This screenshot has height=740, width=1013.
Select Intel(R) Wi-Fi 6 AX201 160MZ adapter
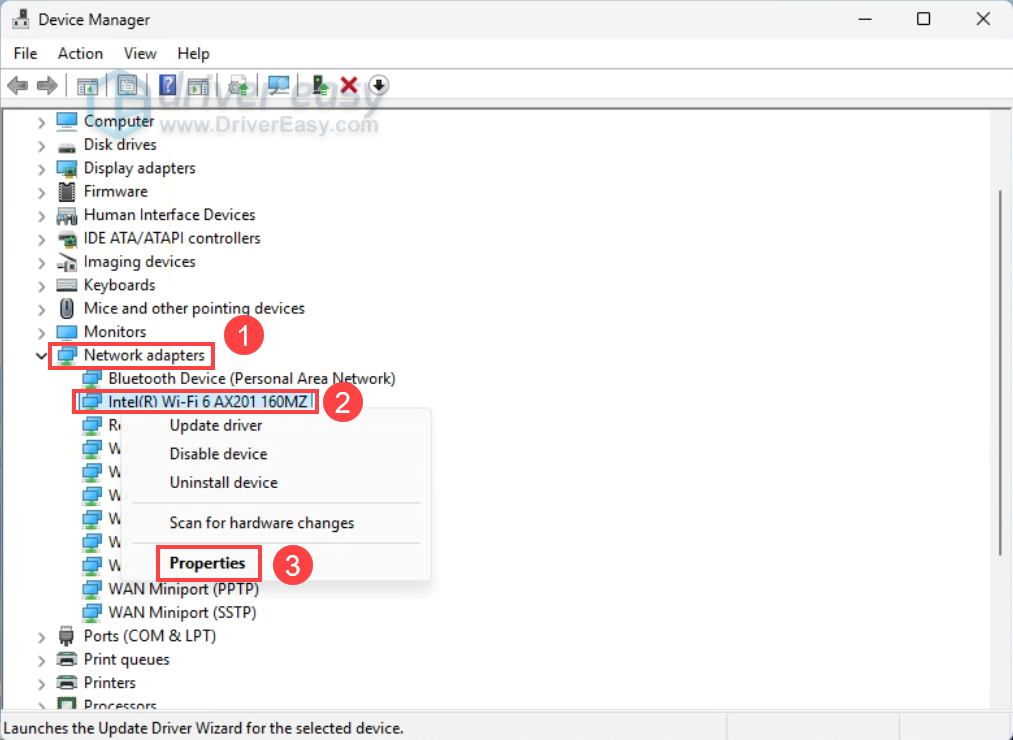click(x=207, y=401)
